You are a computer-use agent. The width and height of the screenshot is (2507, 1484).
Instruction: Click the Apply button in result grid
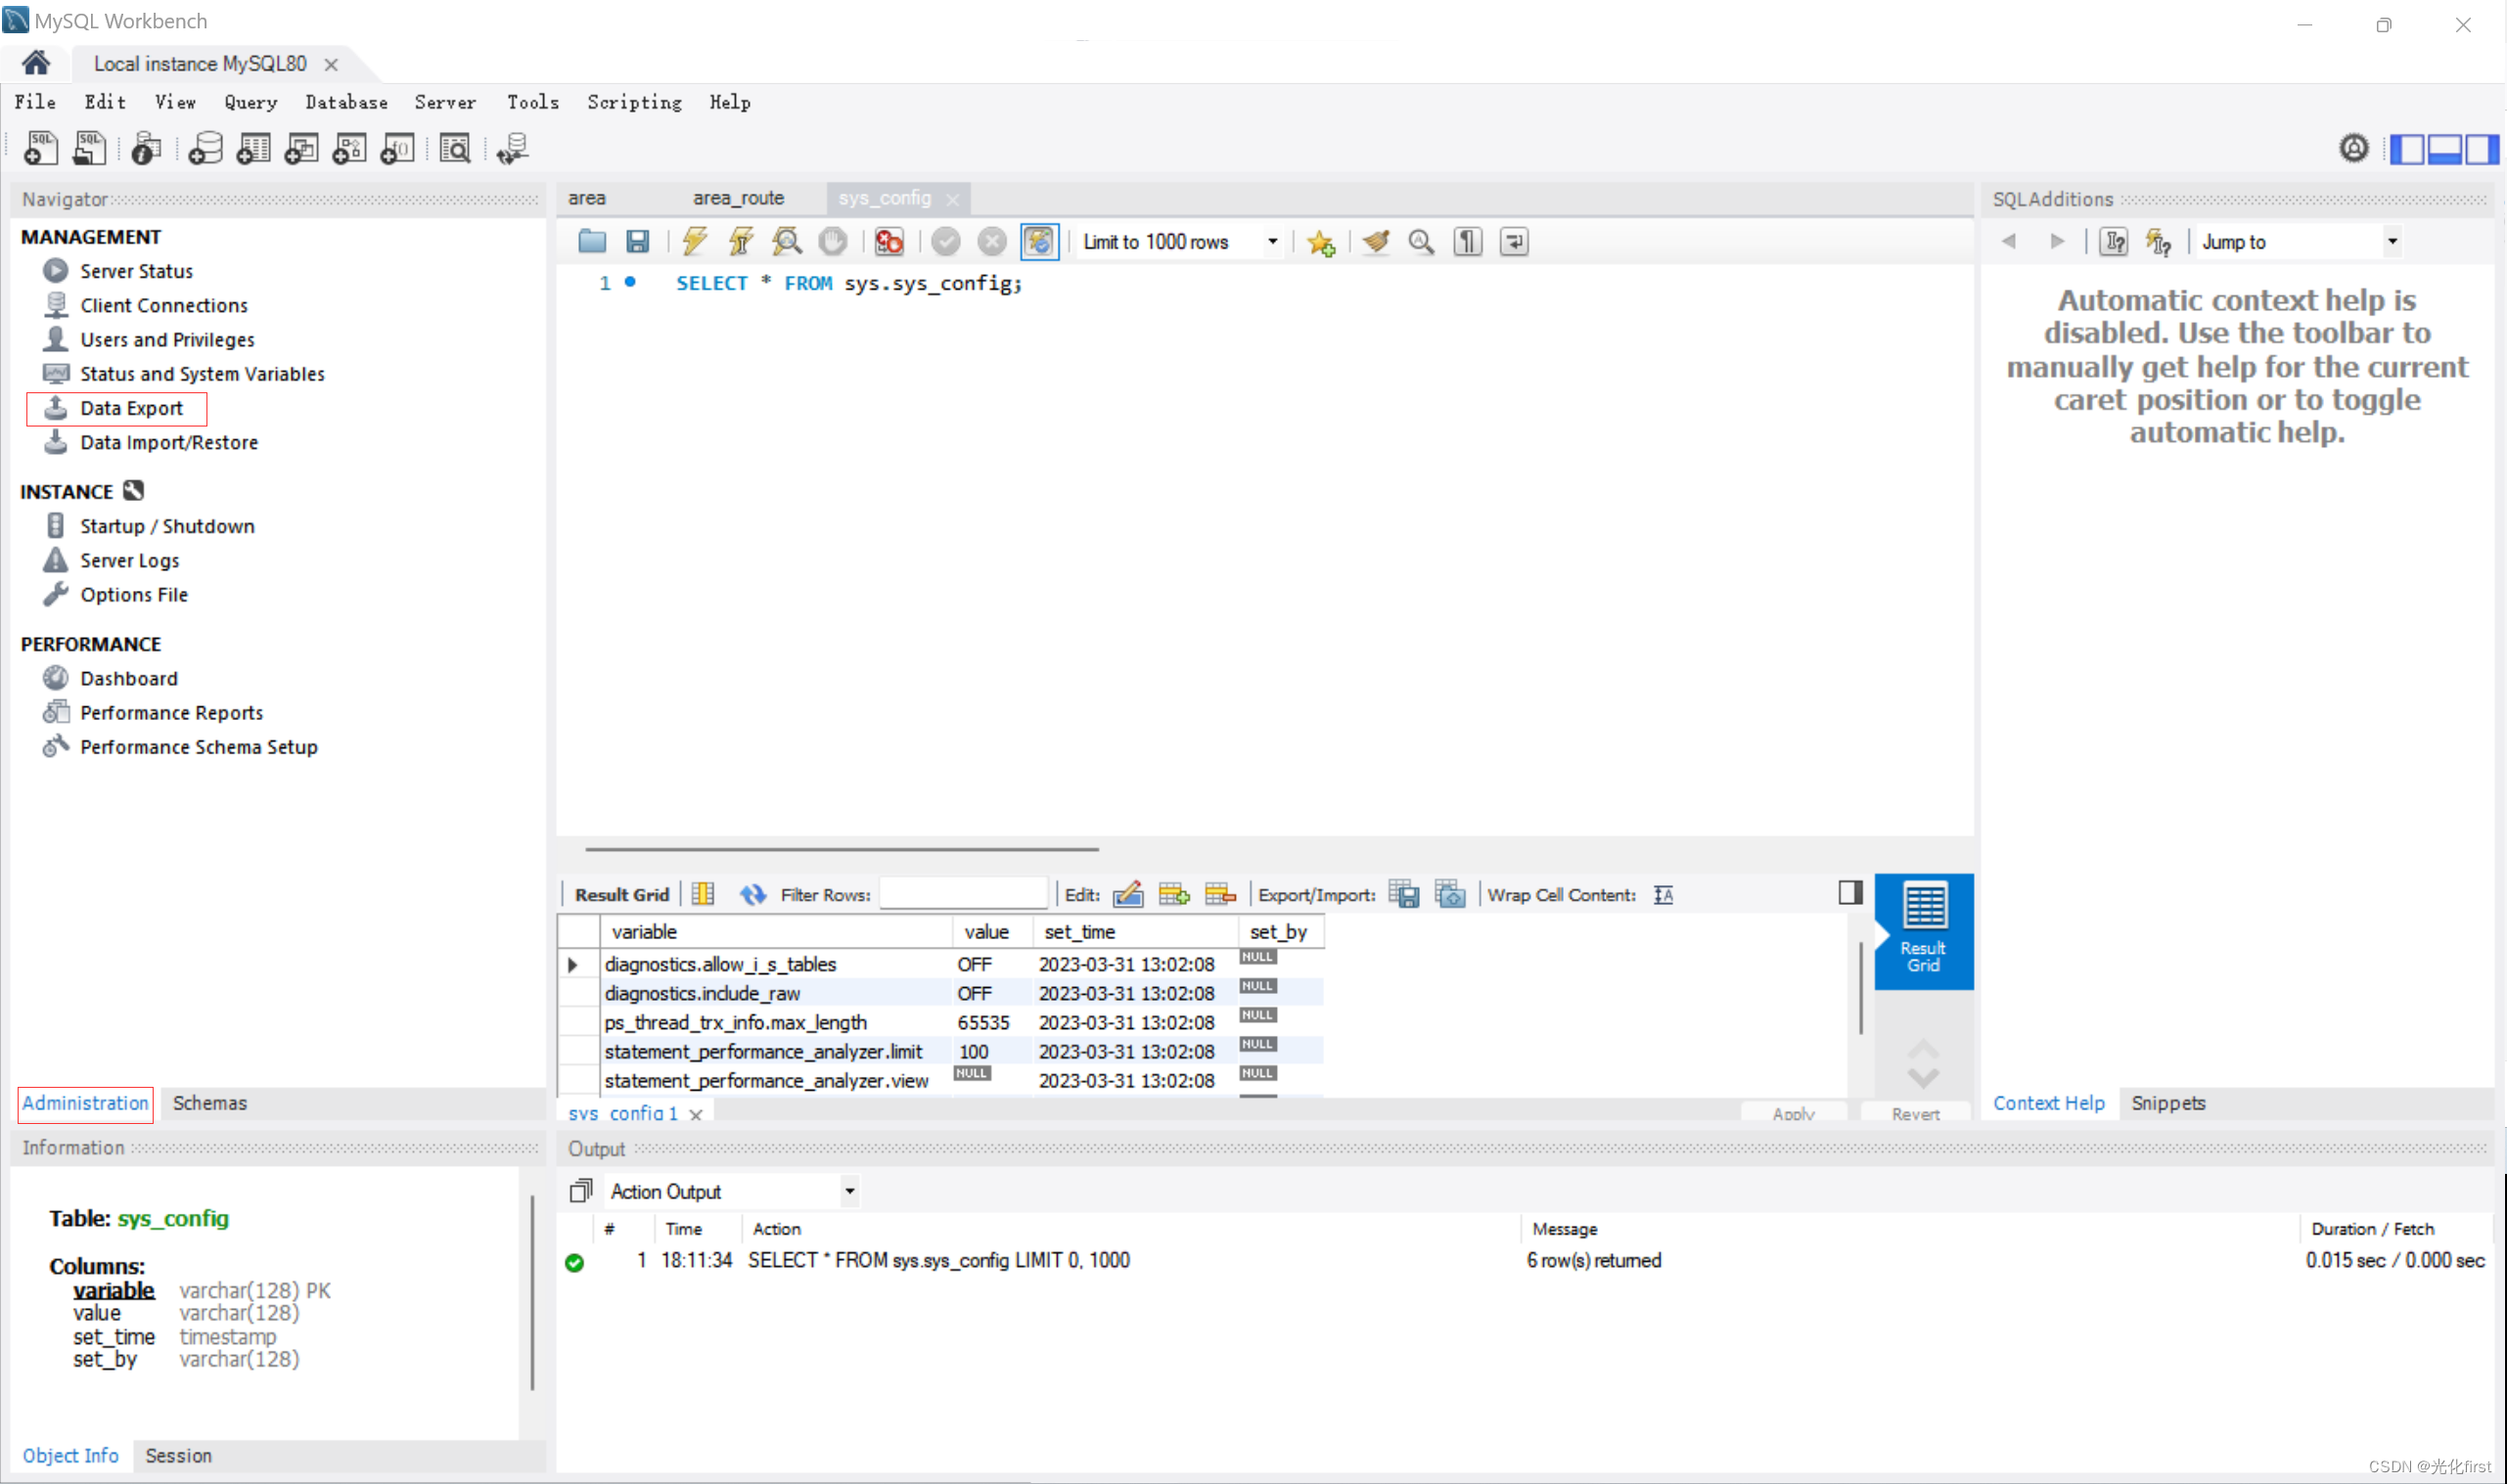click(1793, 1113)
